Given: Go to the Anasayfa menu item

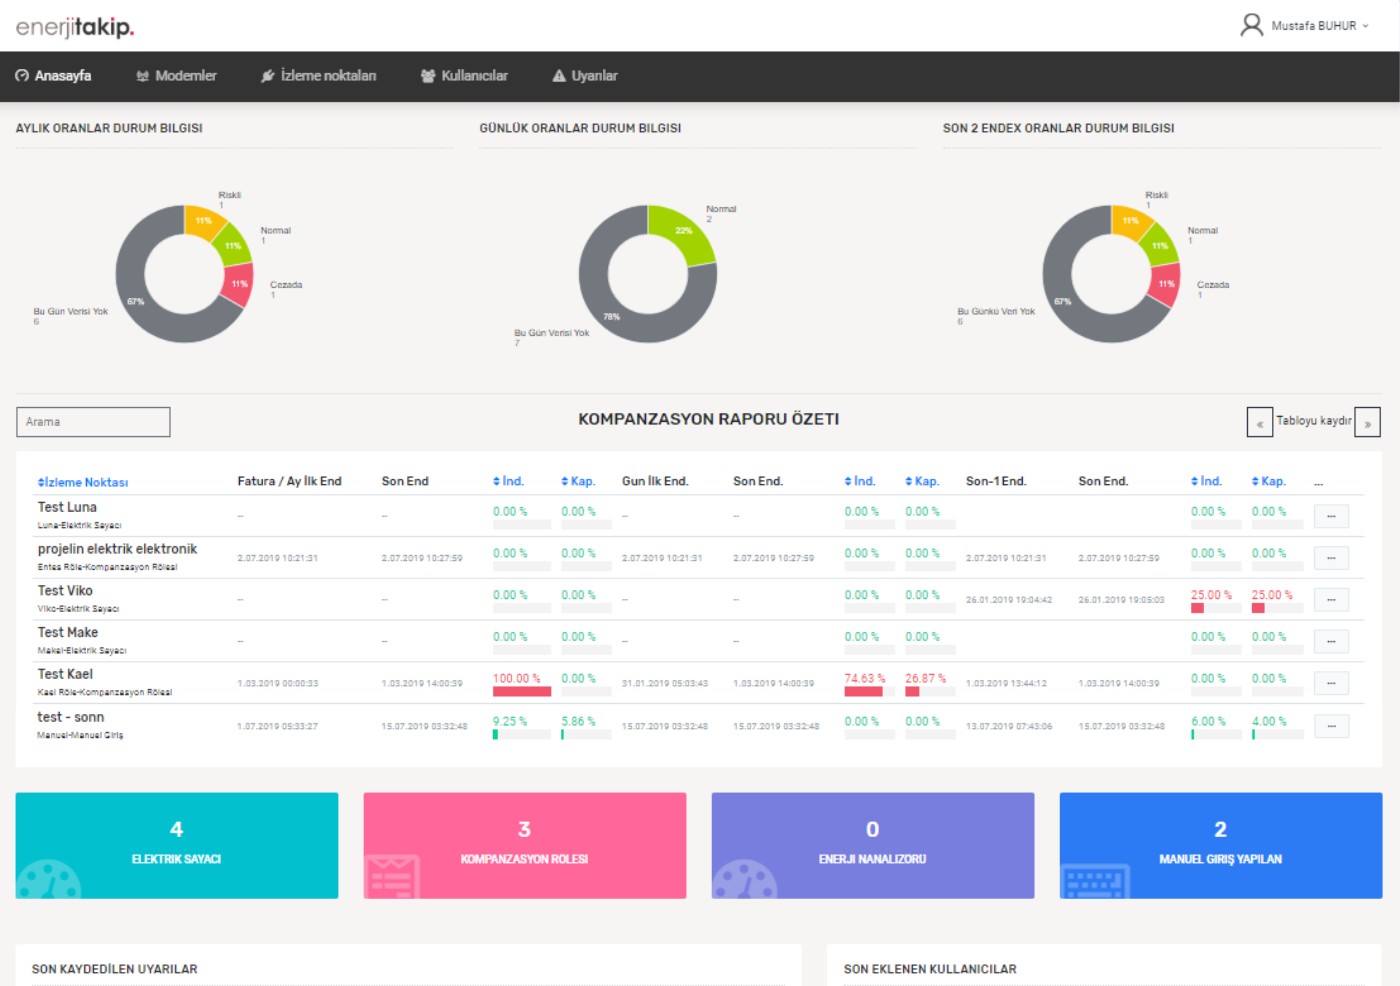Looking at the screenshot, I should coord(53,76).
